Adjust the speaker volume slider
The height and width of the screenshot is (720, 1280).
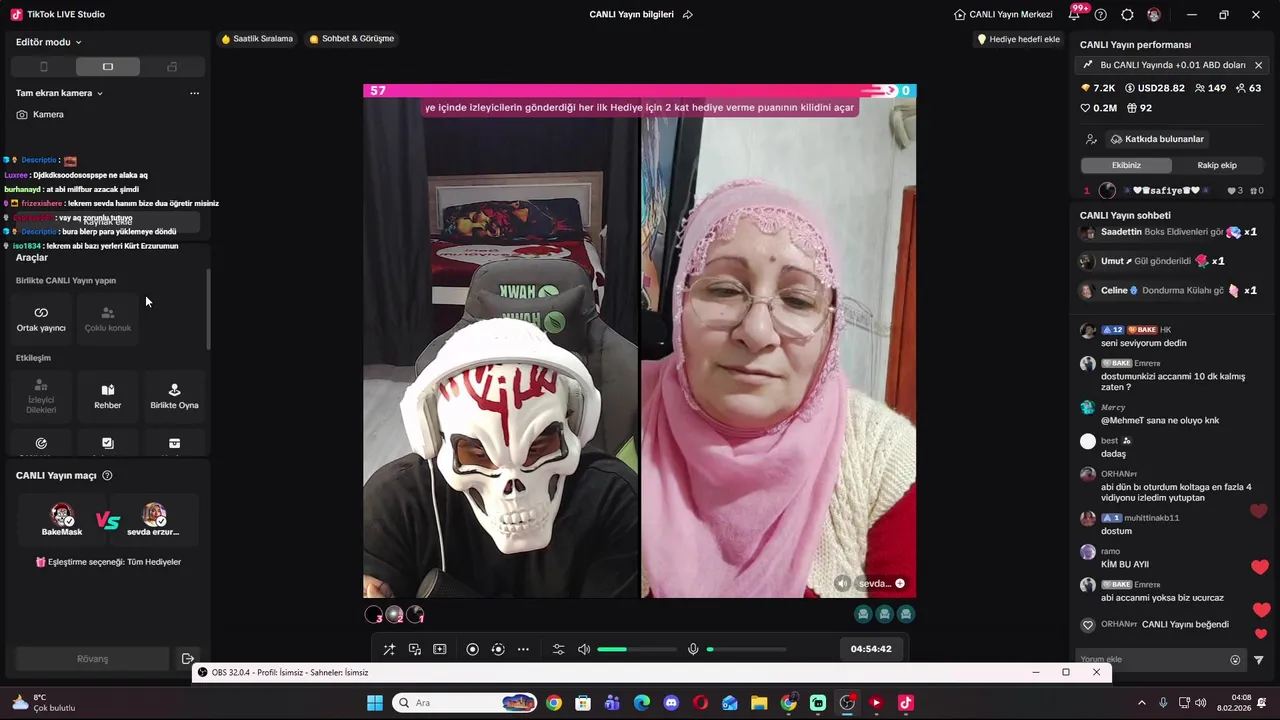(637, 649)
